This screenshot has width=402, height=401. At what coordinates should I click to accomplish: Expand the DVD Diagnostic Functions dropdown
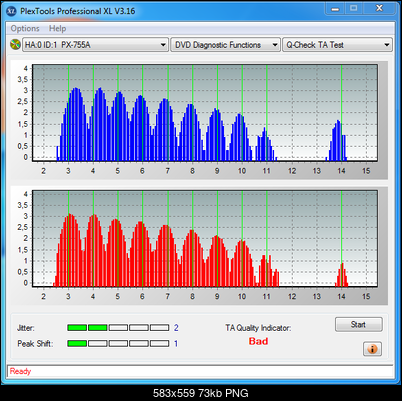[225, 45]
